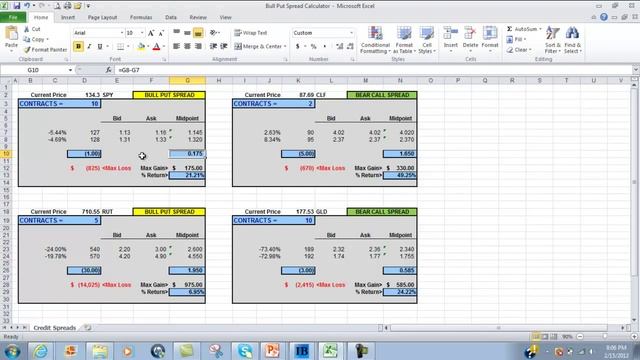Image resolution: width=640 pixels, height=360 pixels.
Task: Toggle Underline formatting
Action: coord(100,47)
